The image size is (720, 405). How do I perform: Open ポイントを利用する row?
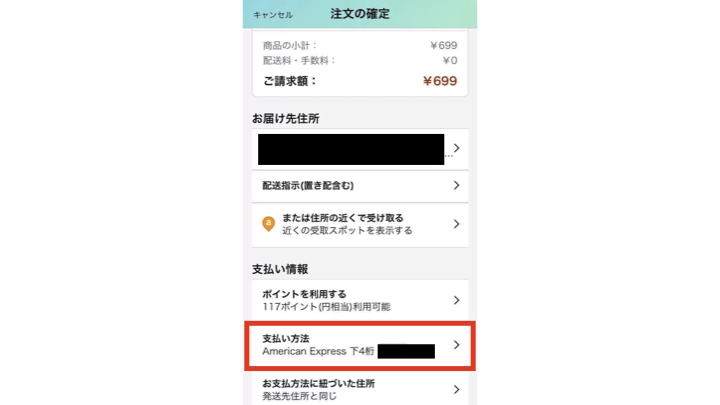360,300
